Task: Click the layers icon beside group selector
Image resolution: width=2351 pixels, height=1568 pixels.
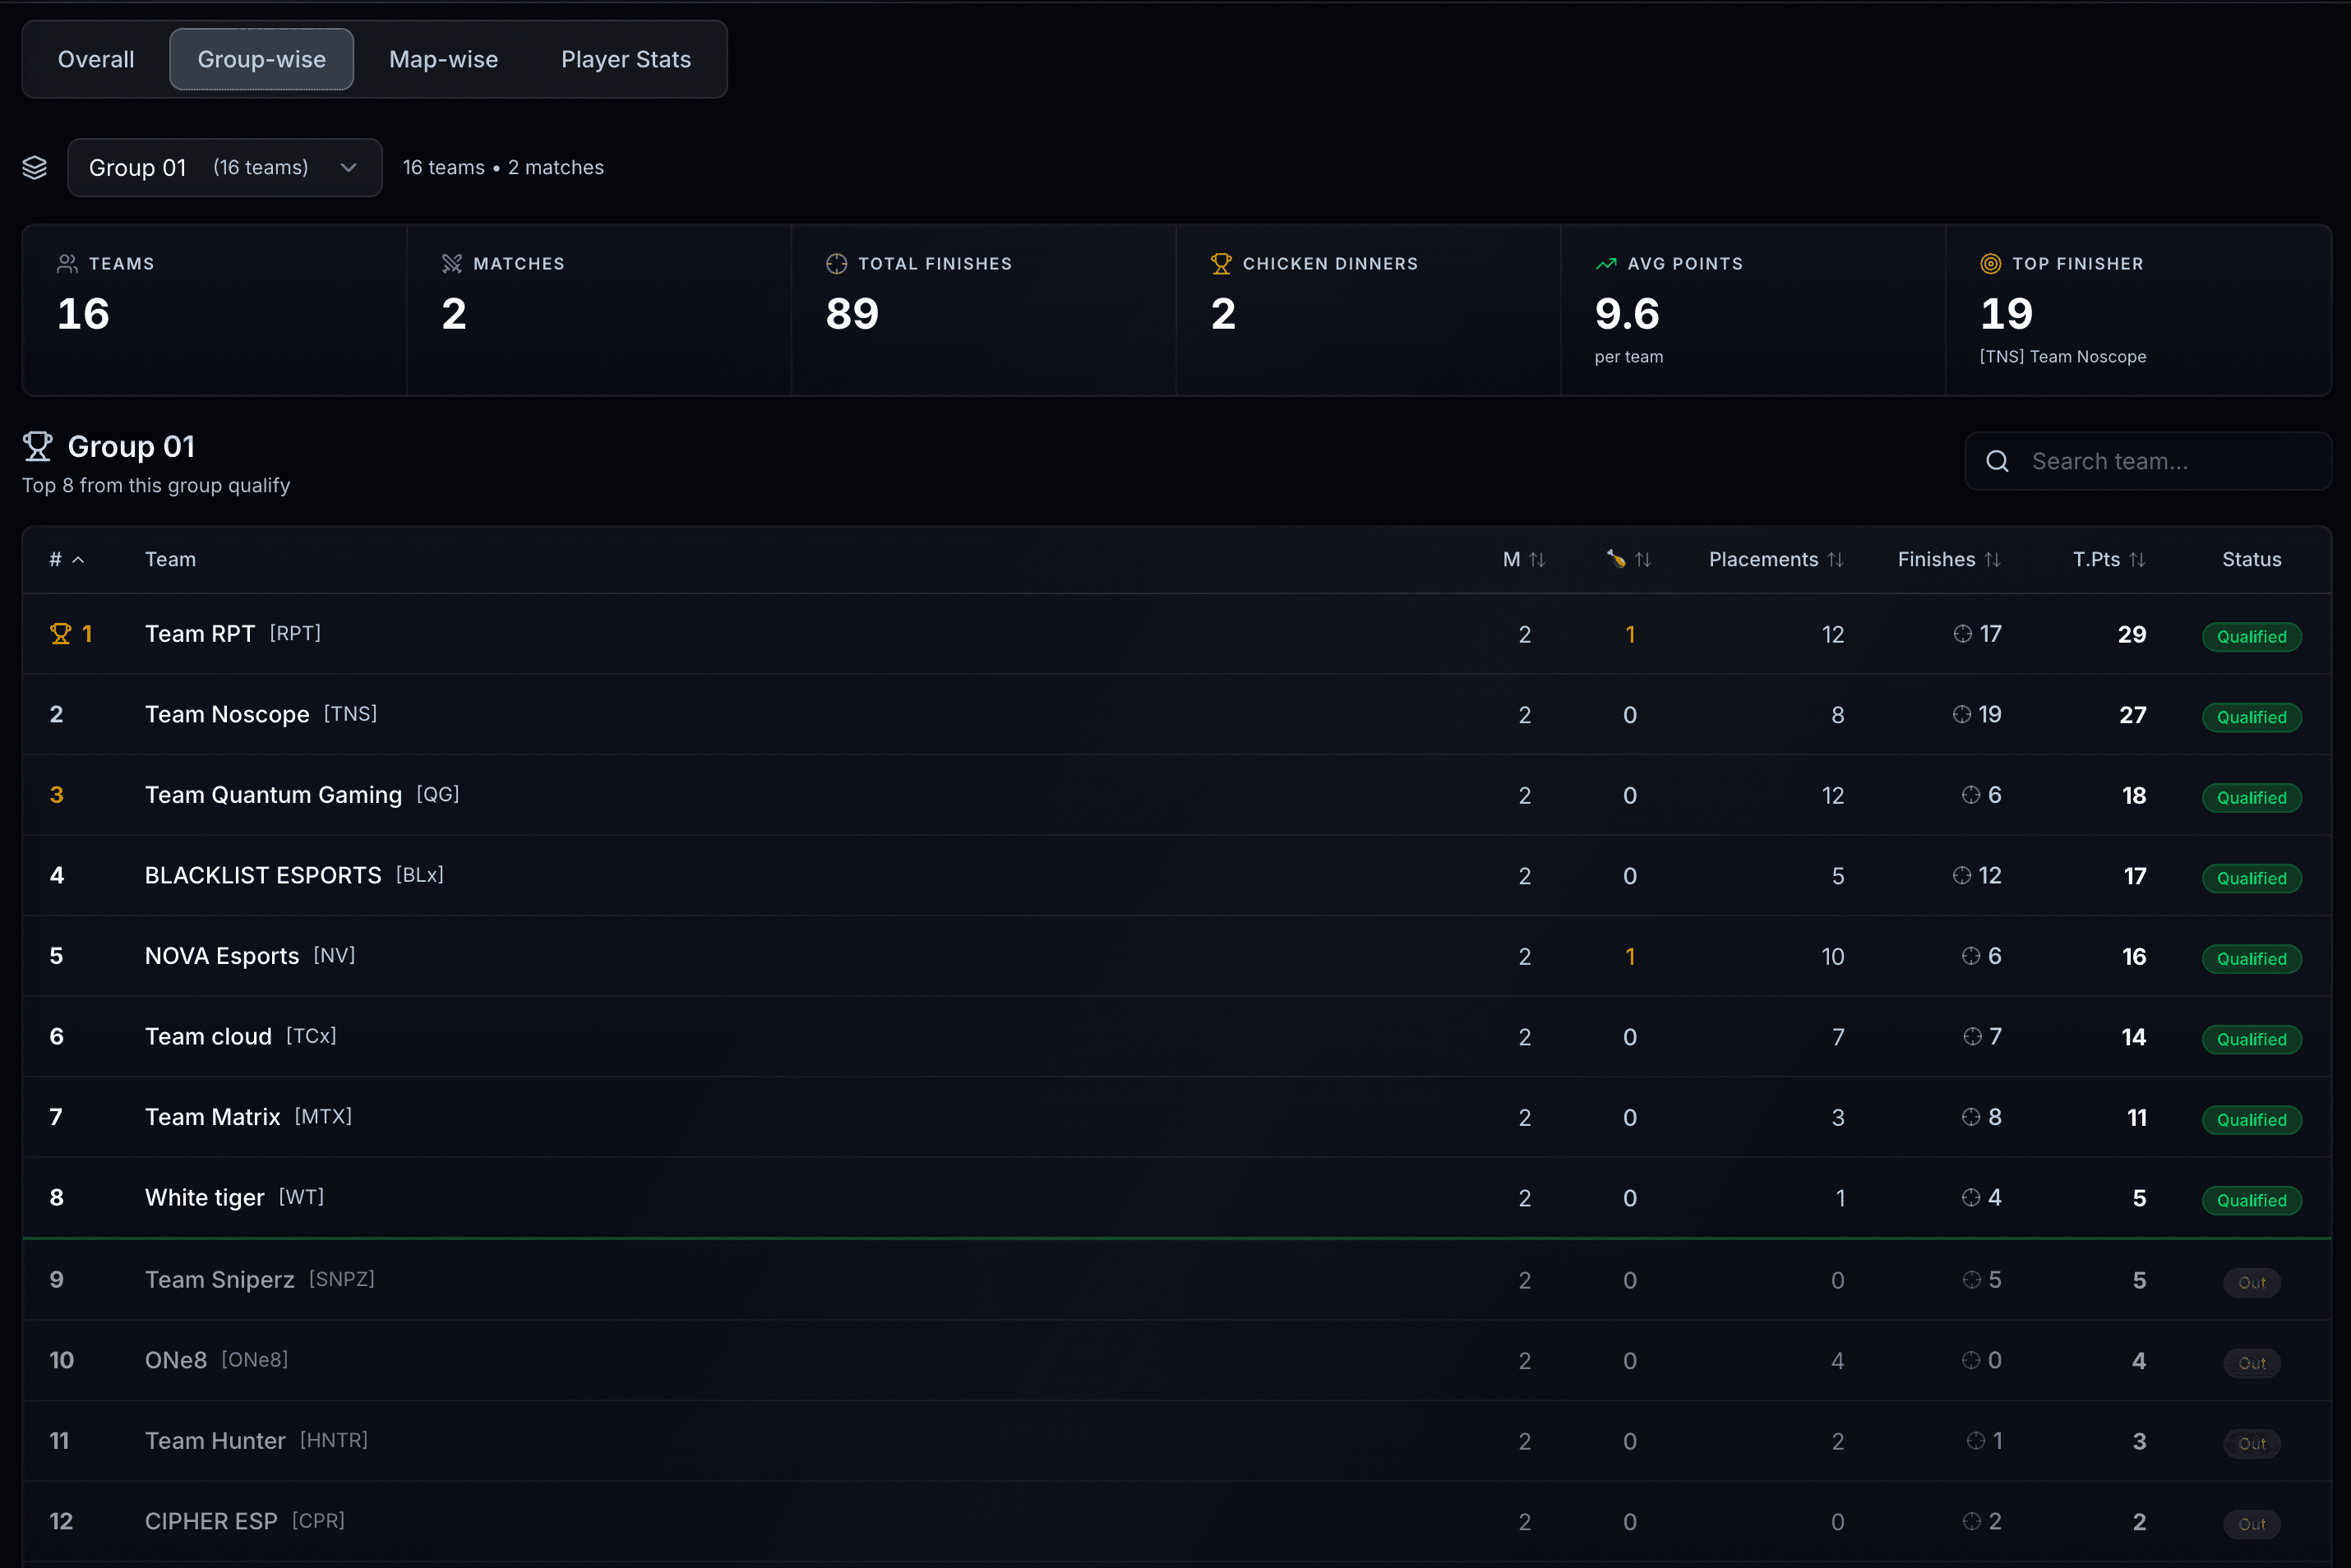Action: coord(35,167)
